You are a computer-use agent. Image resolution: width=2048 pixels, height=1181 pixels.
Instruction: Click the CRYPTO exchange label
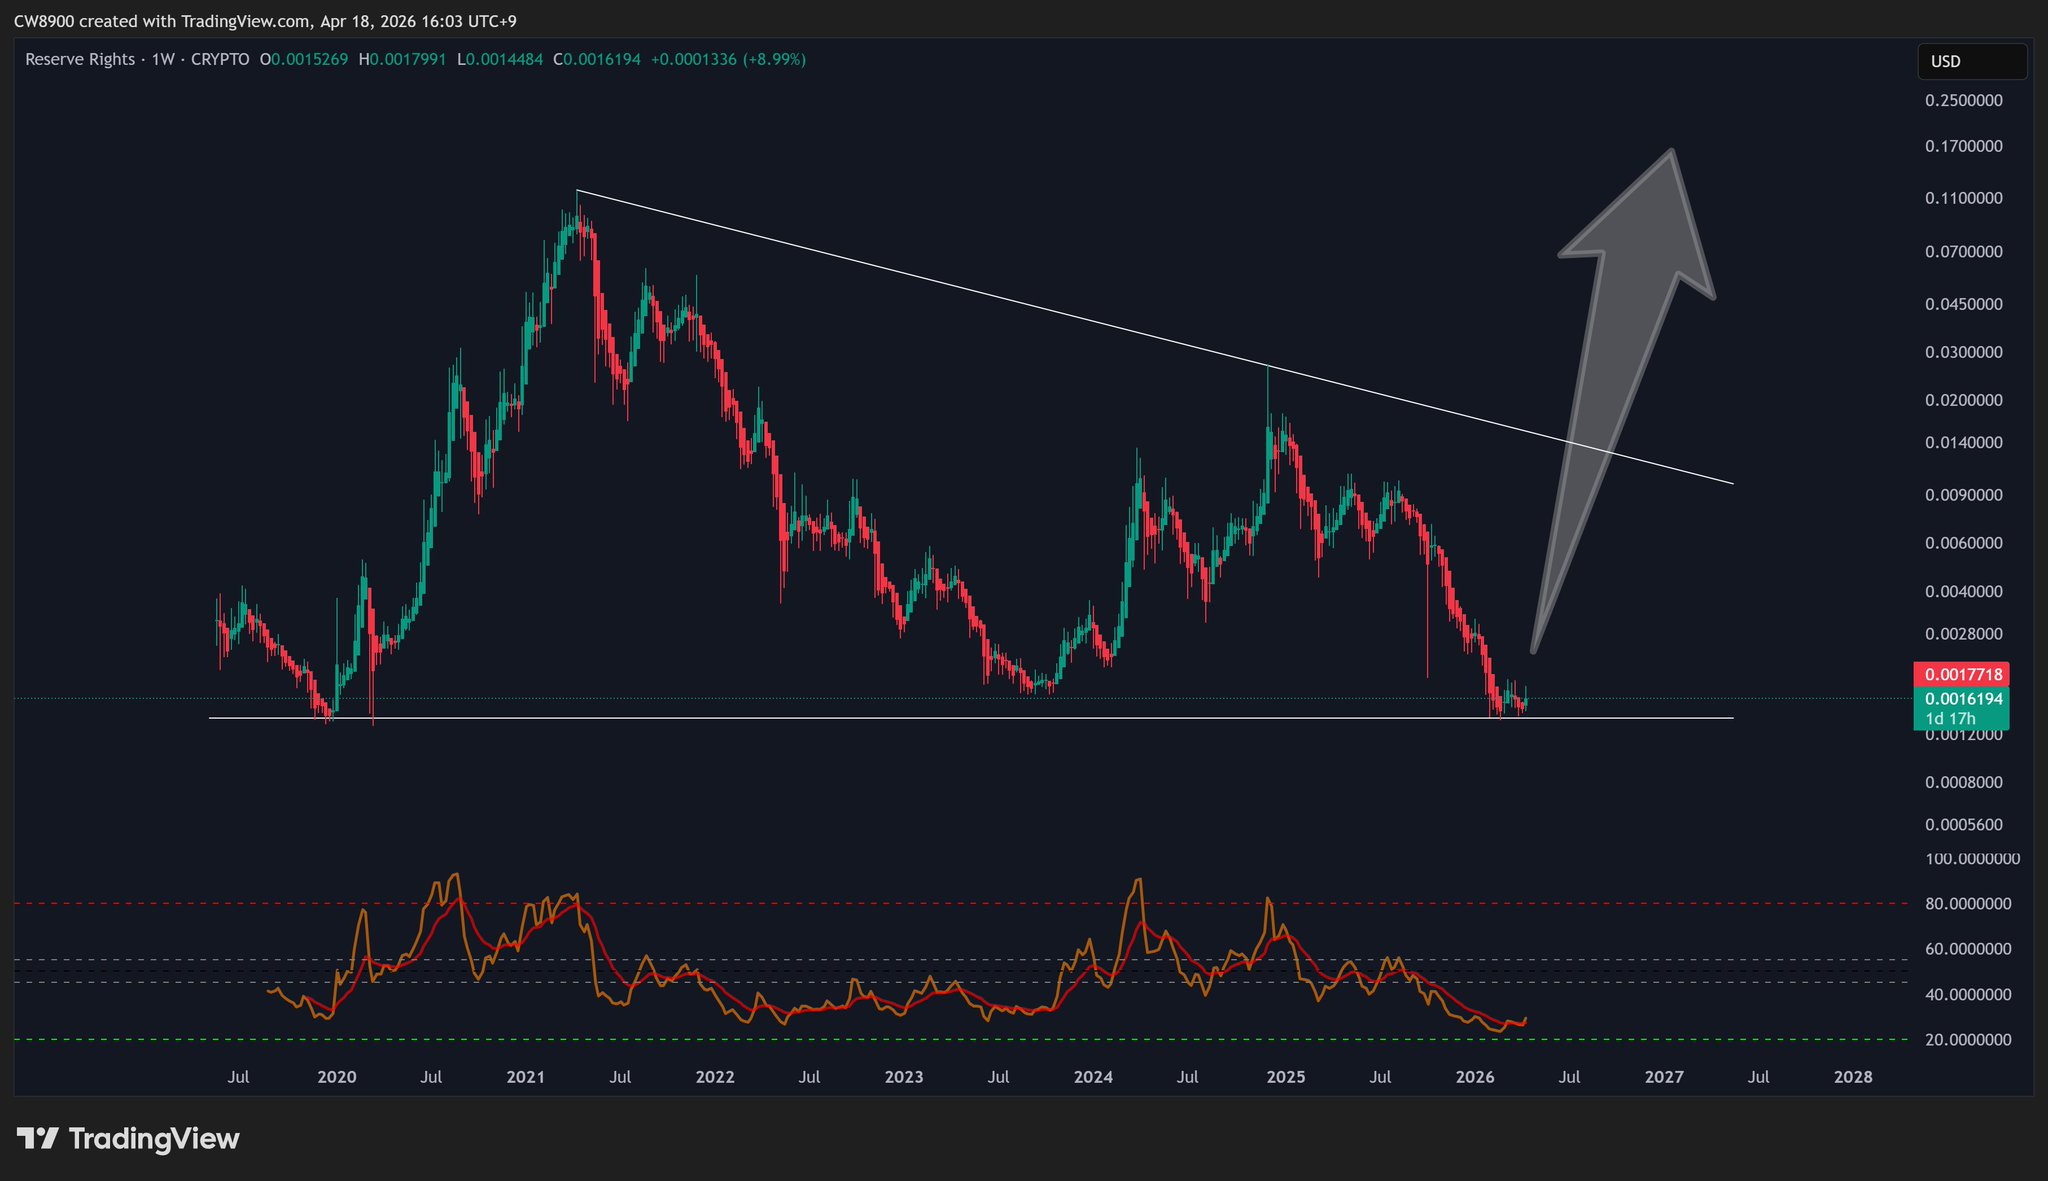tap(219, 60)
